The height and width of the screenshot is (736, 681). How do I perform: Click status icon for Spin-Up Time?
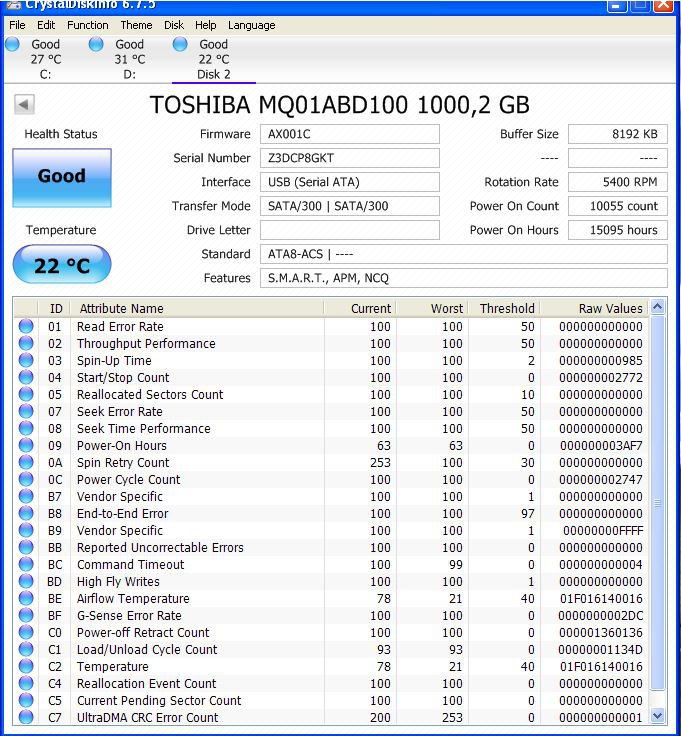pyautogui.click(x=26, y=360)
